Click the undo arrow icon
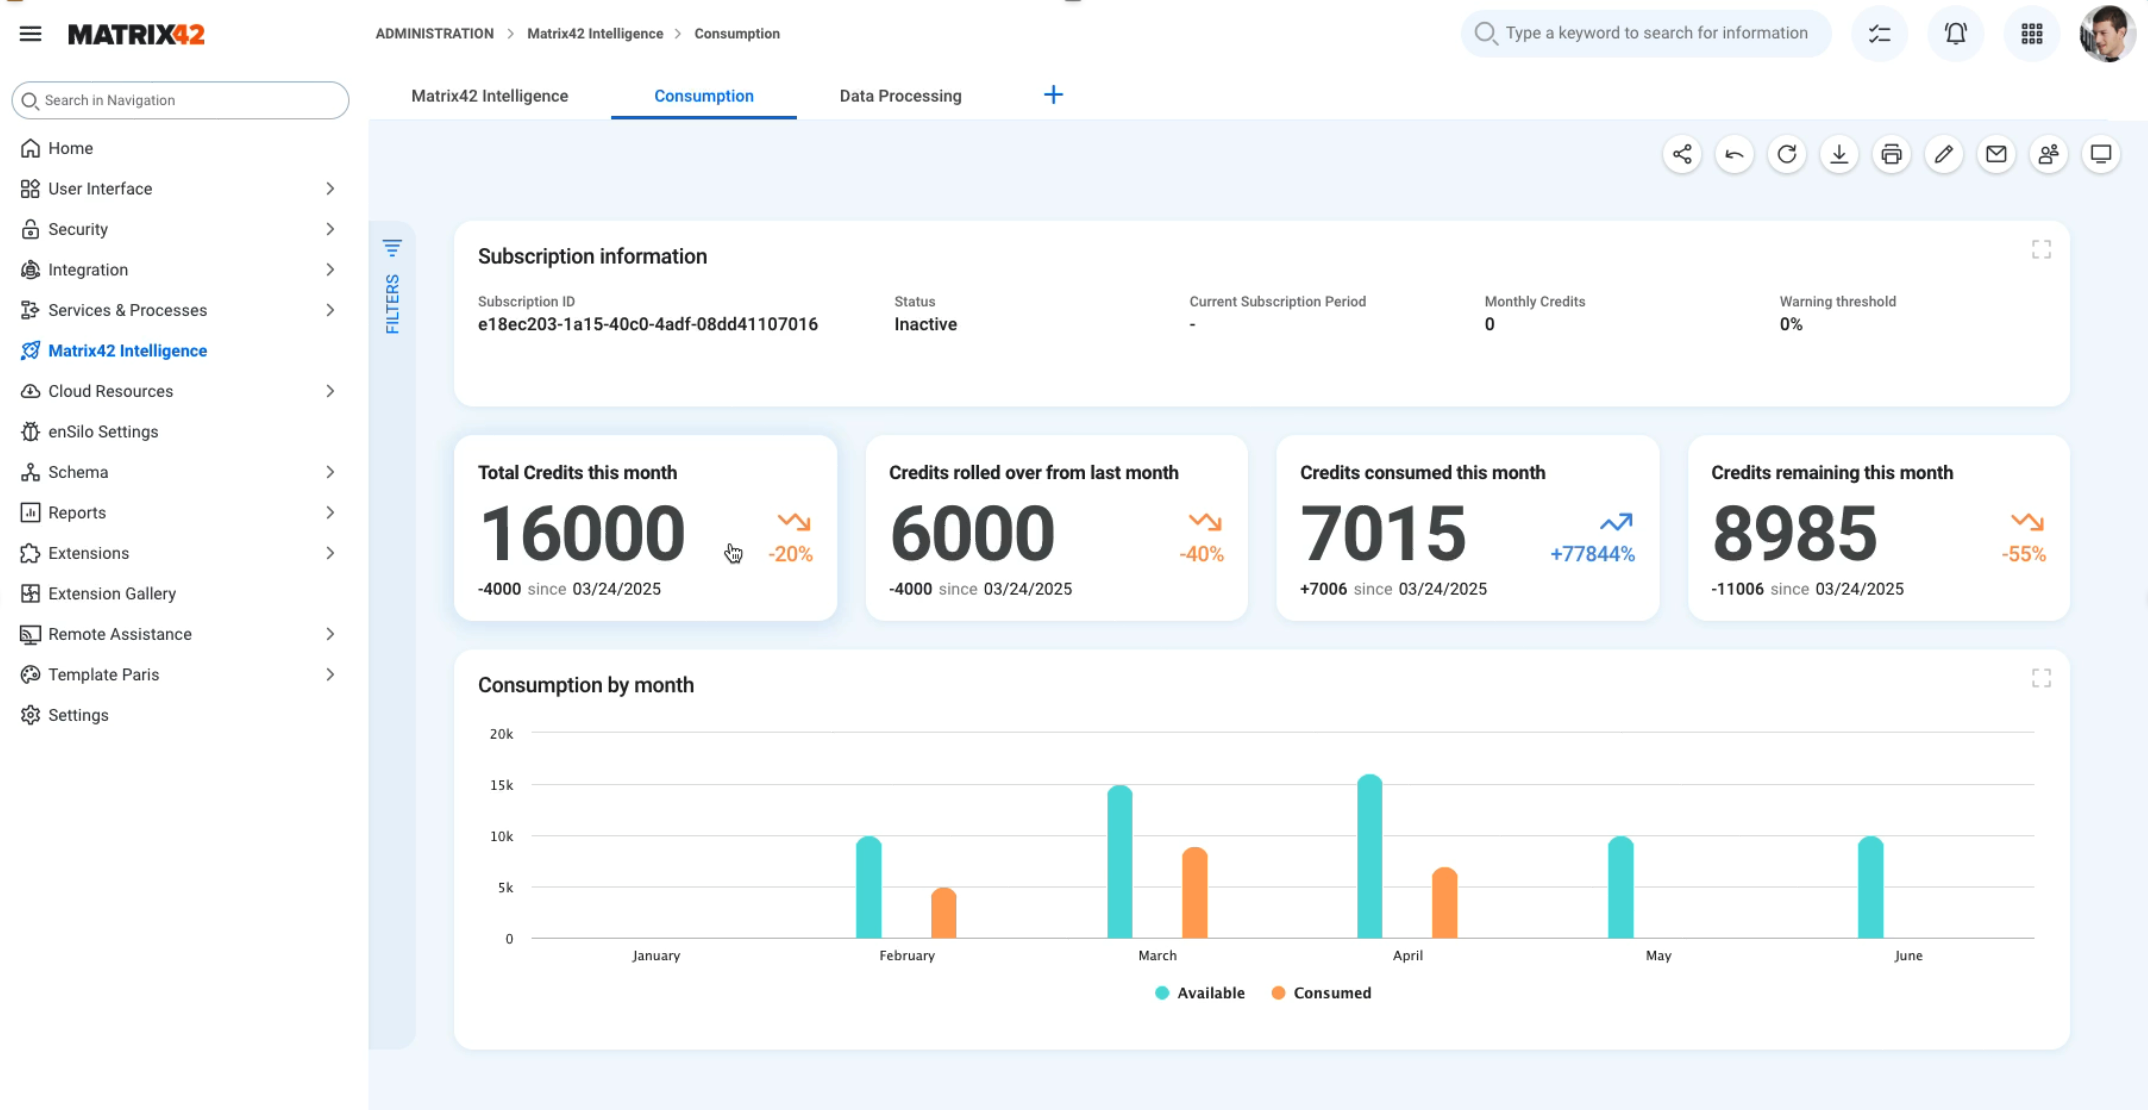Viewport: 2148px width, 1110px height. pyautogui.click(x=1734, y=154)
